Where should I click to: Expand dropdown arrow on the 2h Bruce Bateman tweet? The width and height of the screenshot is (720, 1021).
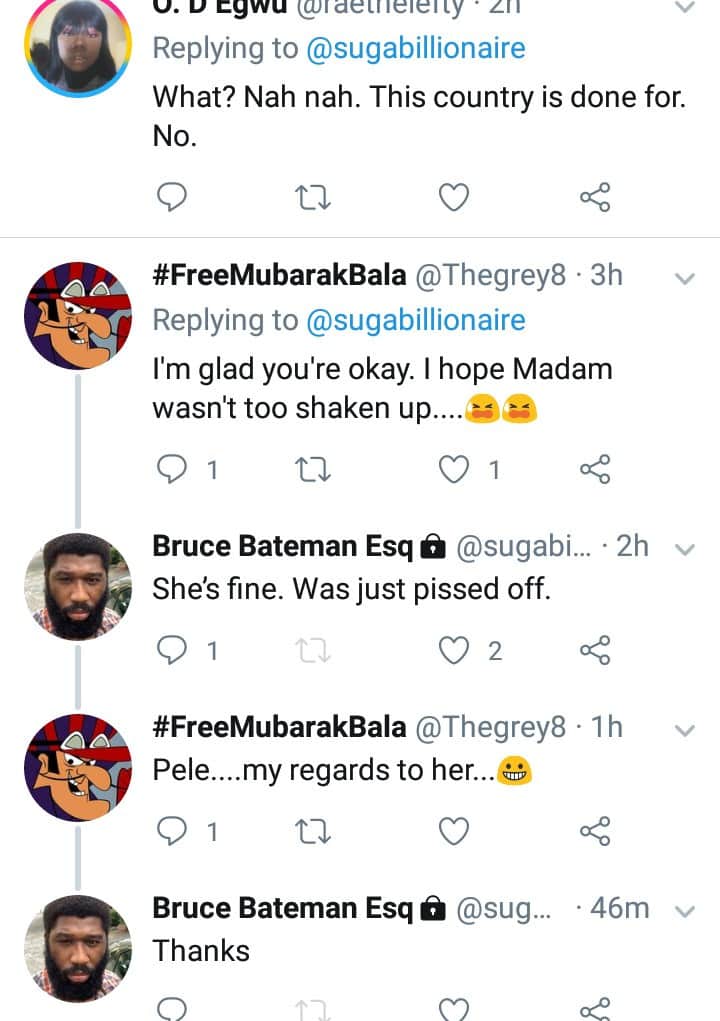click(x=685, y=549)
